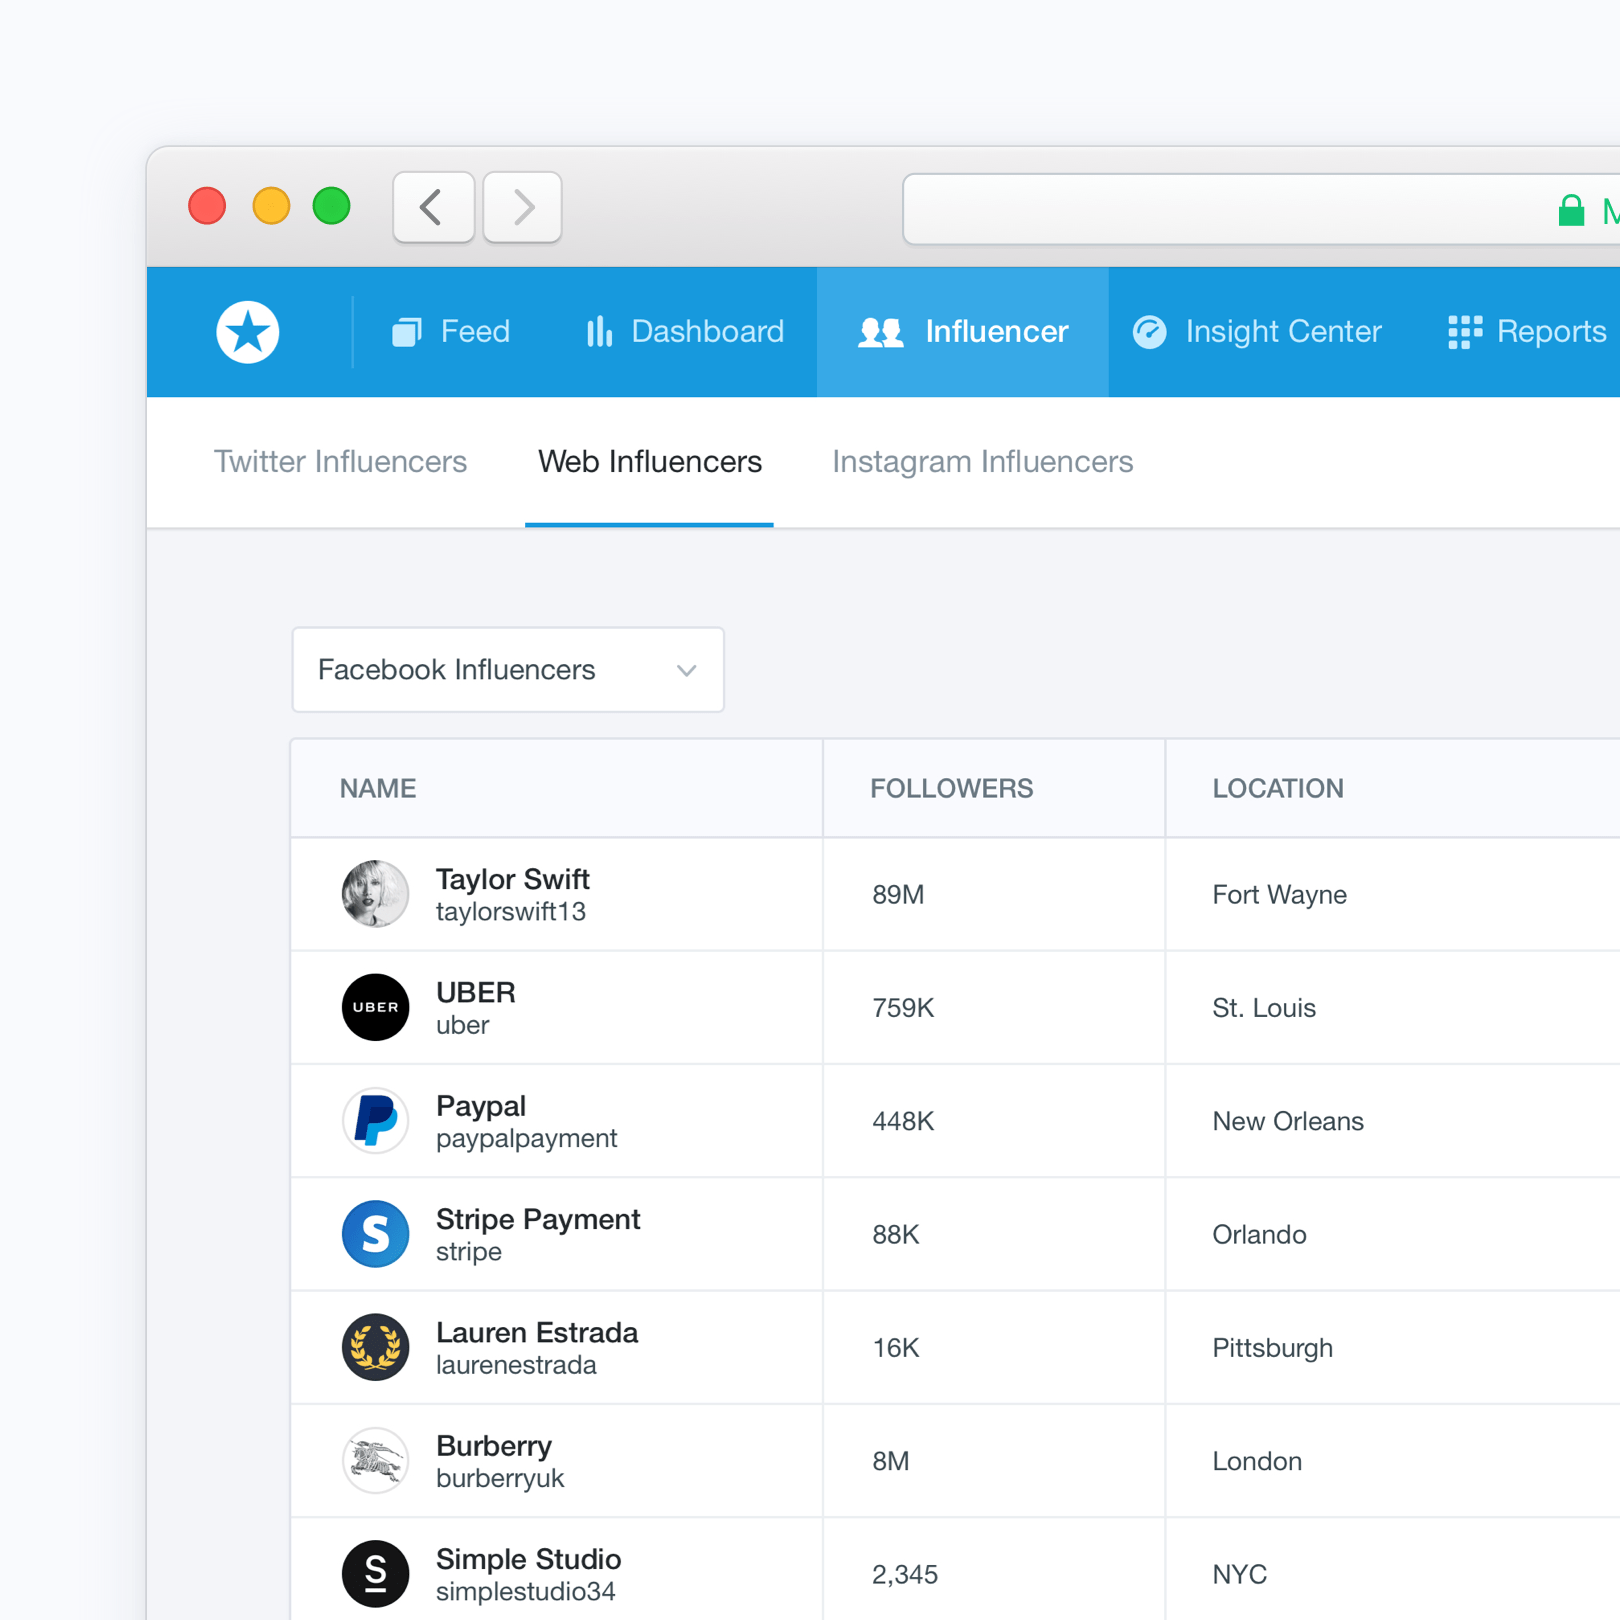Click the burberryuk handle
1620x1620 pixels.
point(500,1478)
